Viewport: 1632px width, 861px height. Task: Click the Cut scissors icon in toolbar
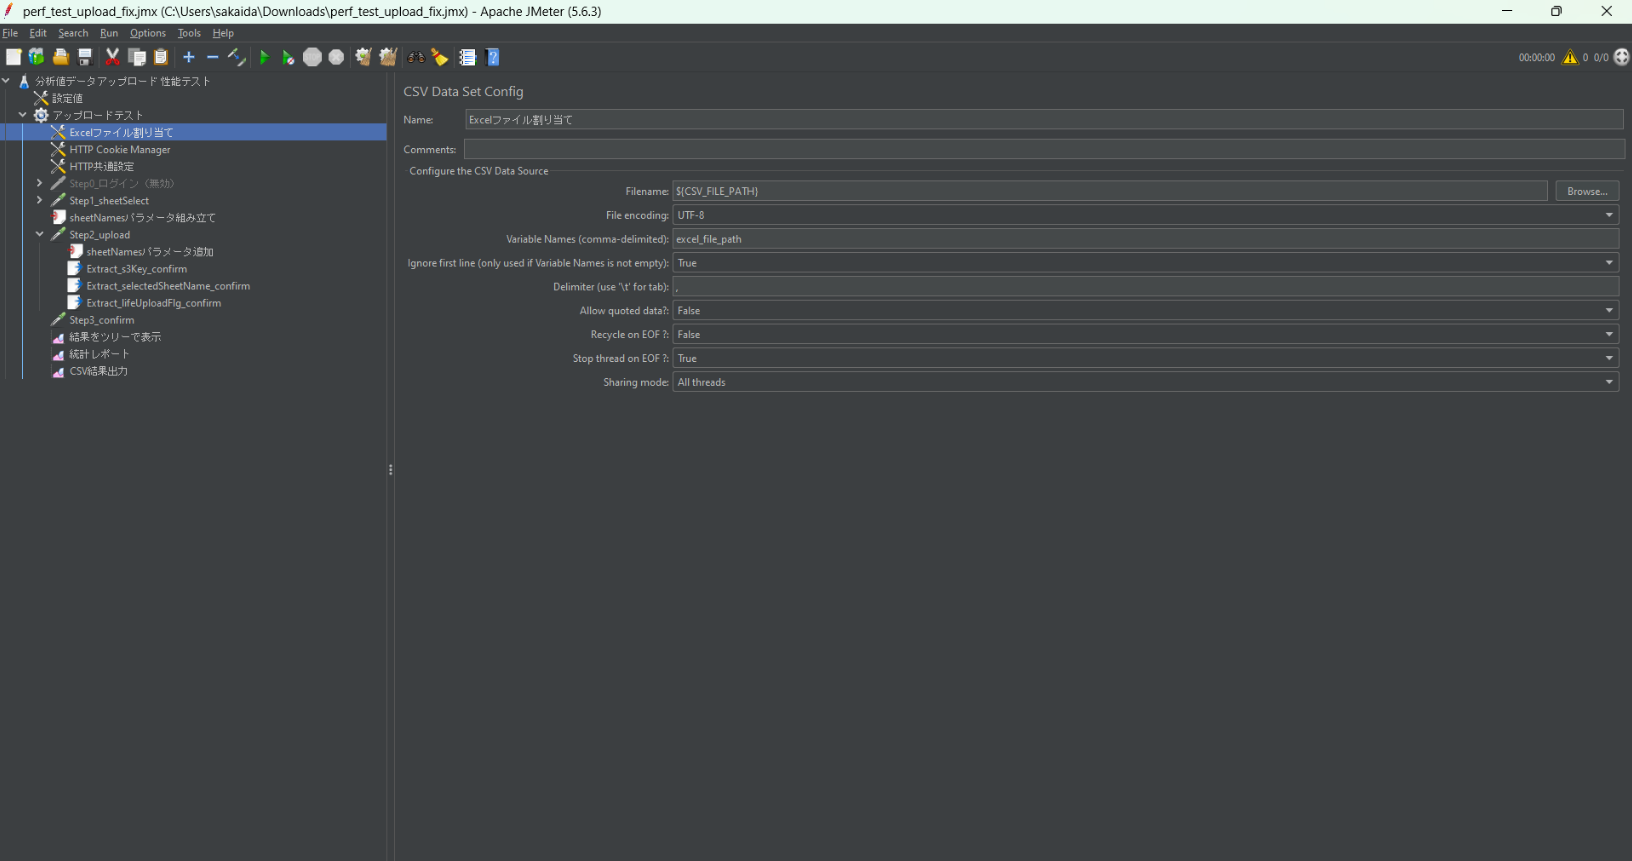point(112,58)
